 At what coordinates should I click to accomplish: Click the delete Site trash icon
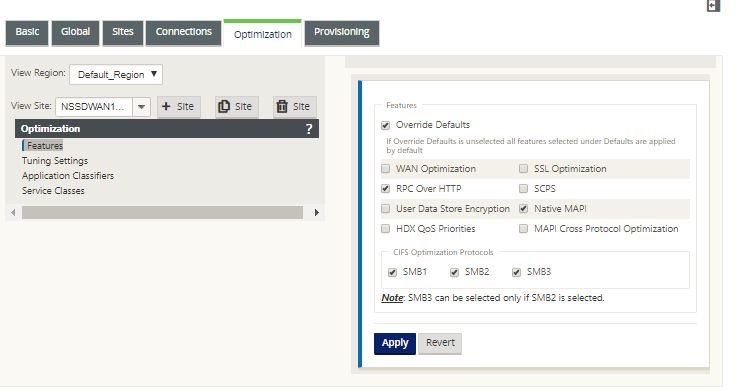click(282, 107)
